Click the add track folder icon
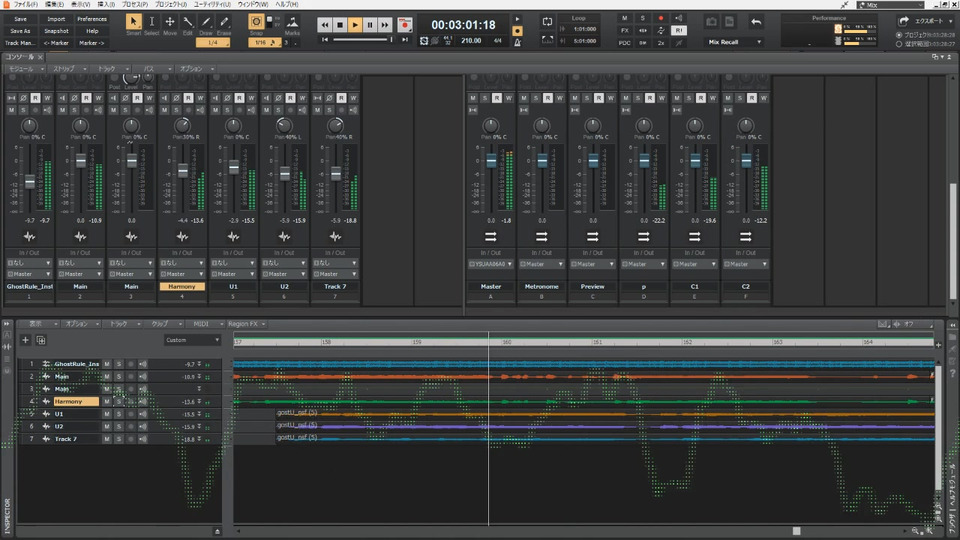Screen dimensions: 960x540 pyautogui.click(x=41, y=340)
